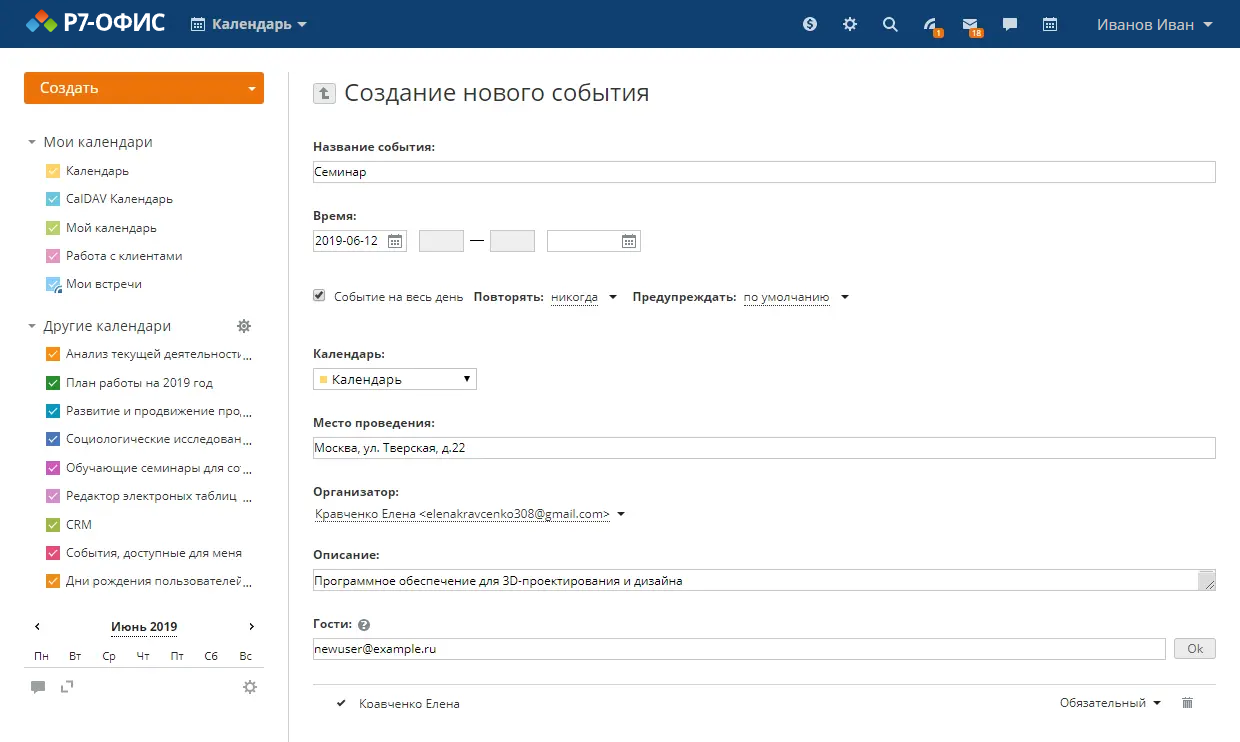The image size is (1240, 742).
Task: Toggle visibility of the CRM calendar
Action: click(52, 524)
